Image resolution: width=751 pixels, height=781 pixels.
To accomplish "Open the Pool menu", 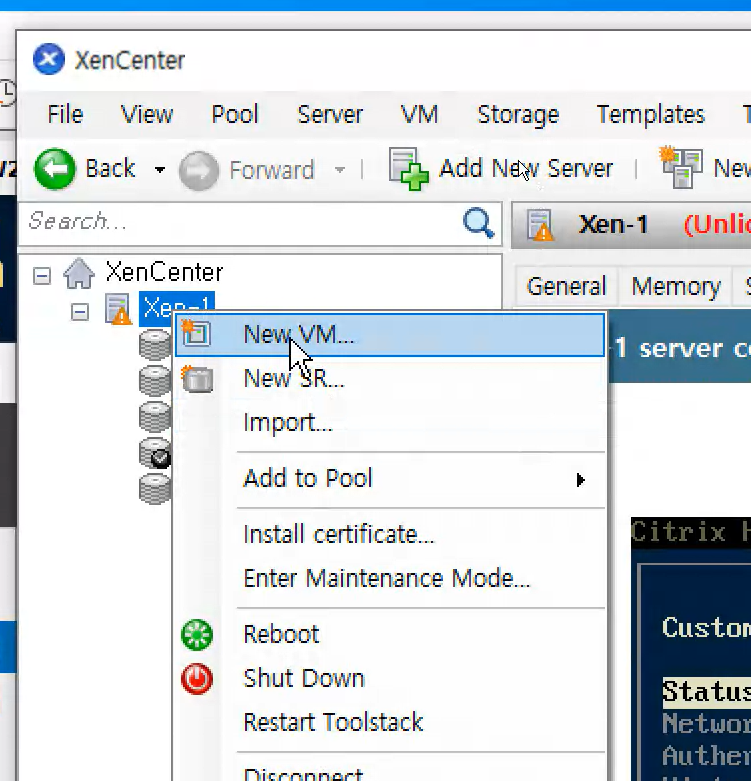I will pos(235,115).
